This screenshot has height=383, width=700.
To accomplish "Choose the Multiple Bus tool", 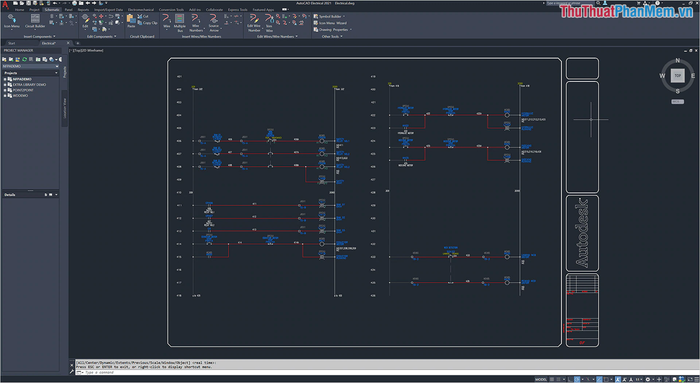I will point(180,22).
